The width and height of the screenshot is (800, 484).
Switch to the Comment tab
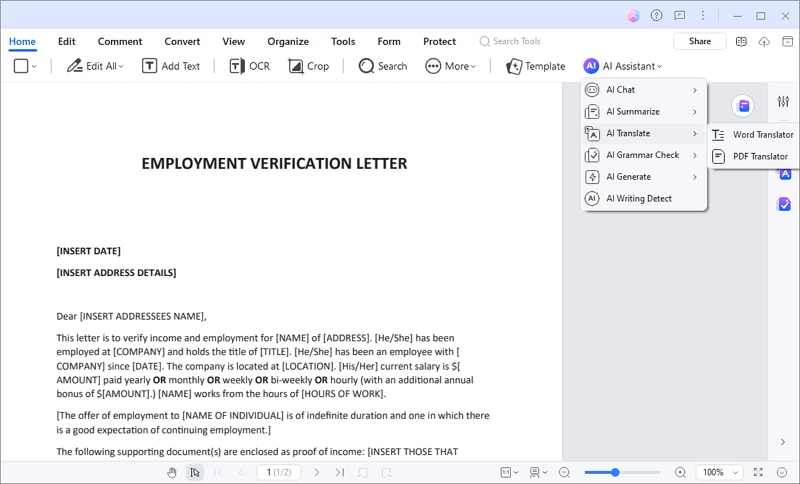coord(120,41)
